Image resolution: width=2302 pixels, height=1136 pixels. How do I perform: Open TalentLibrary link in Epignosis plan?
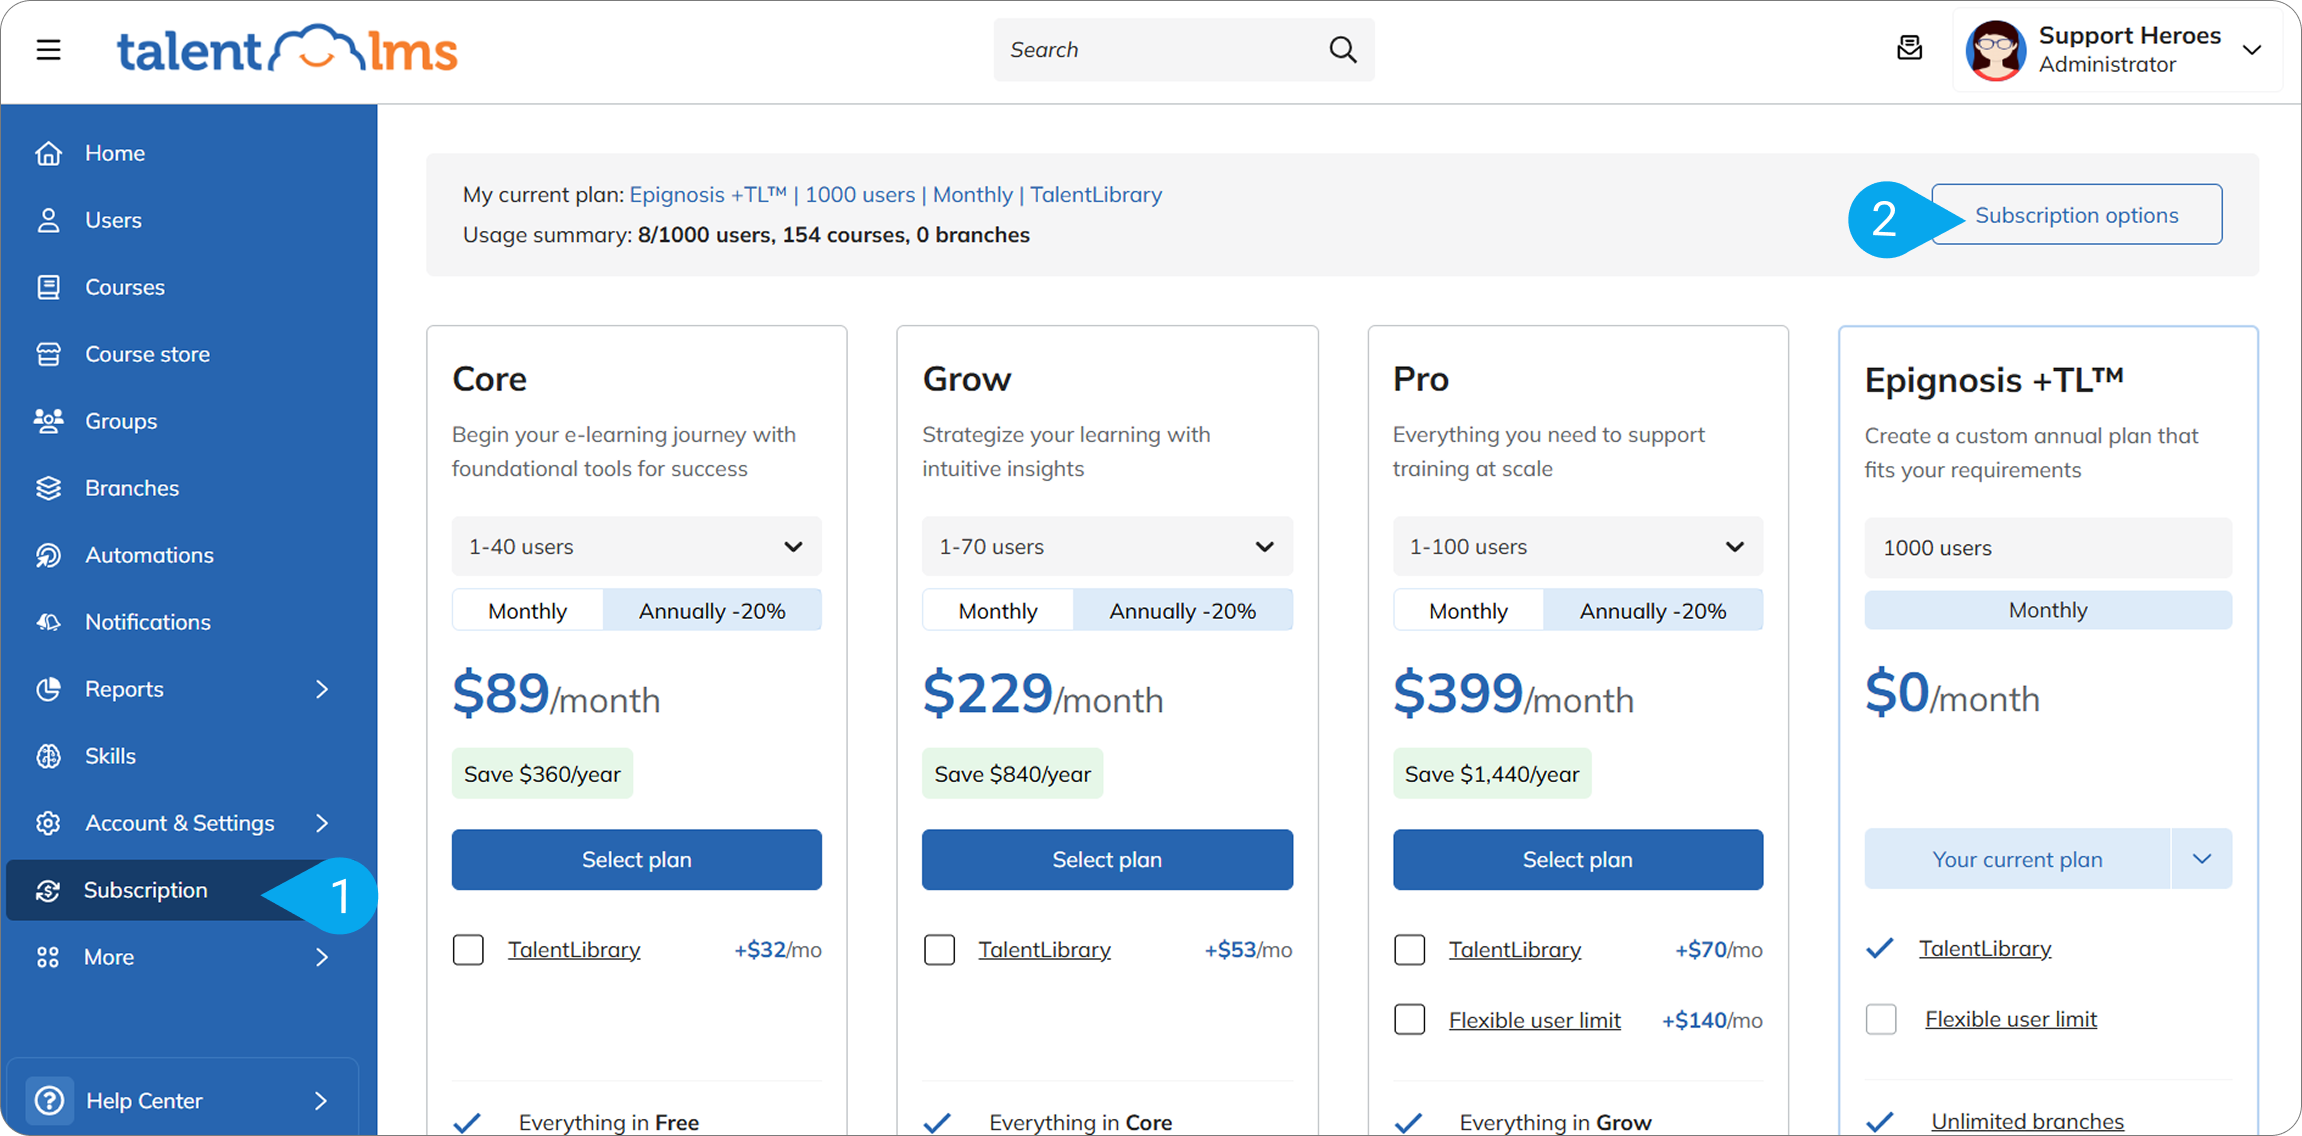click(1984, 948)
